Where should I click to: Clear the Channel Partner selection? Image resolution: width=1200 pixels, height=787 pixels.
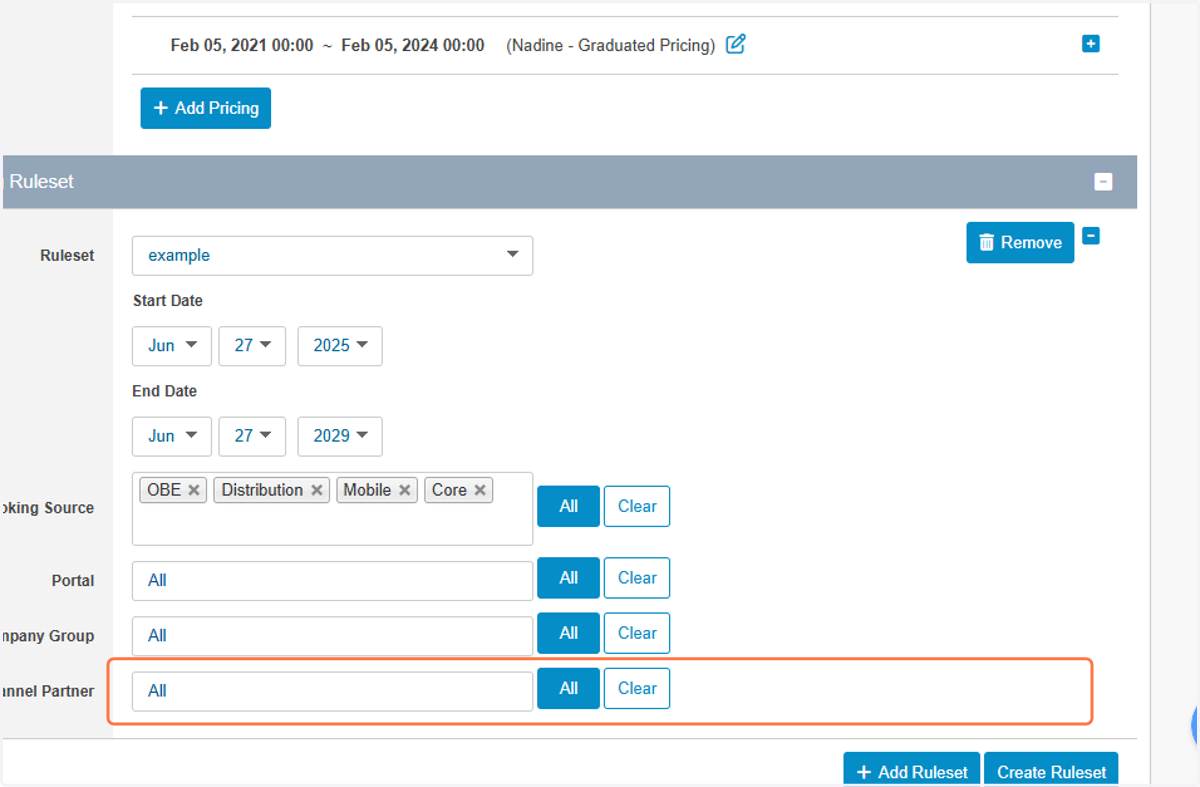click(637, 688)
